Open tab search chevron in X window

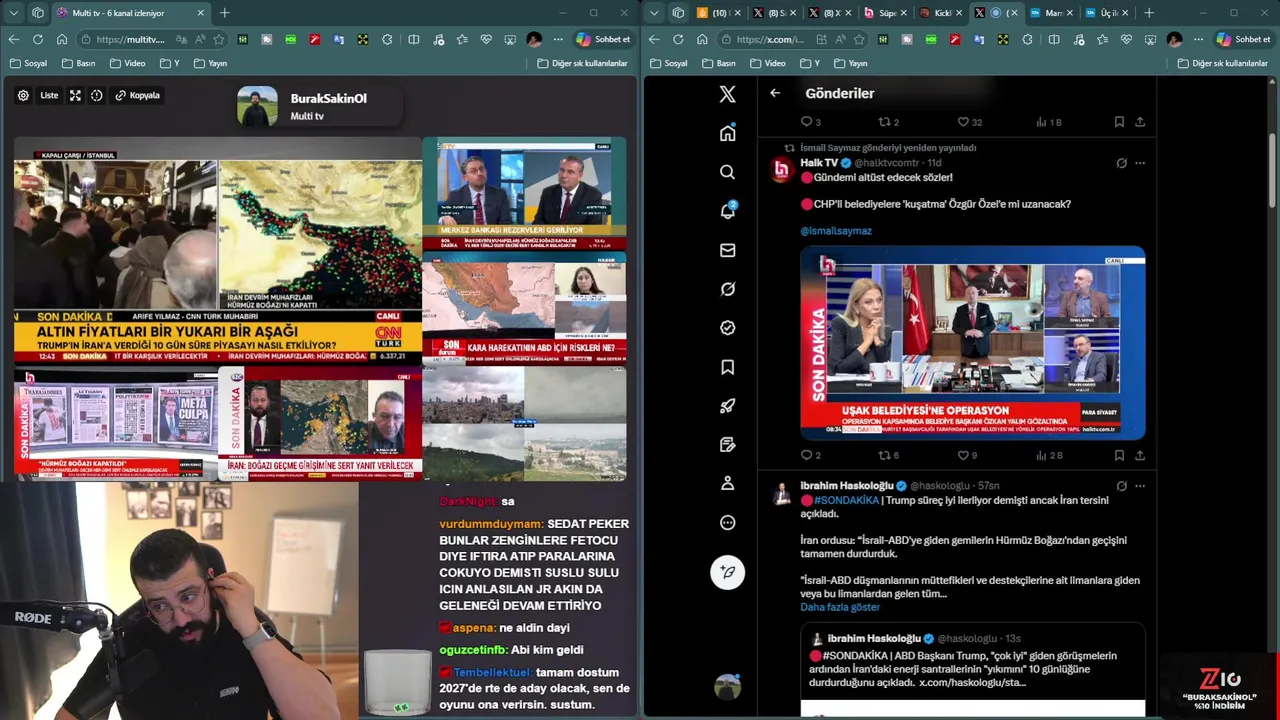pos(654,13)
